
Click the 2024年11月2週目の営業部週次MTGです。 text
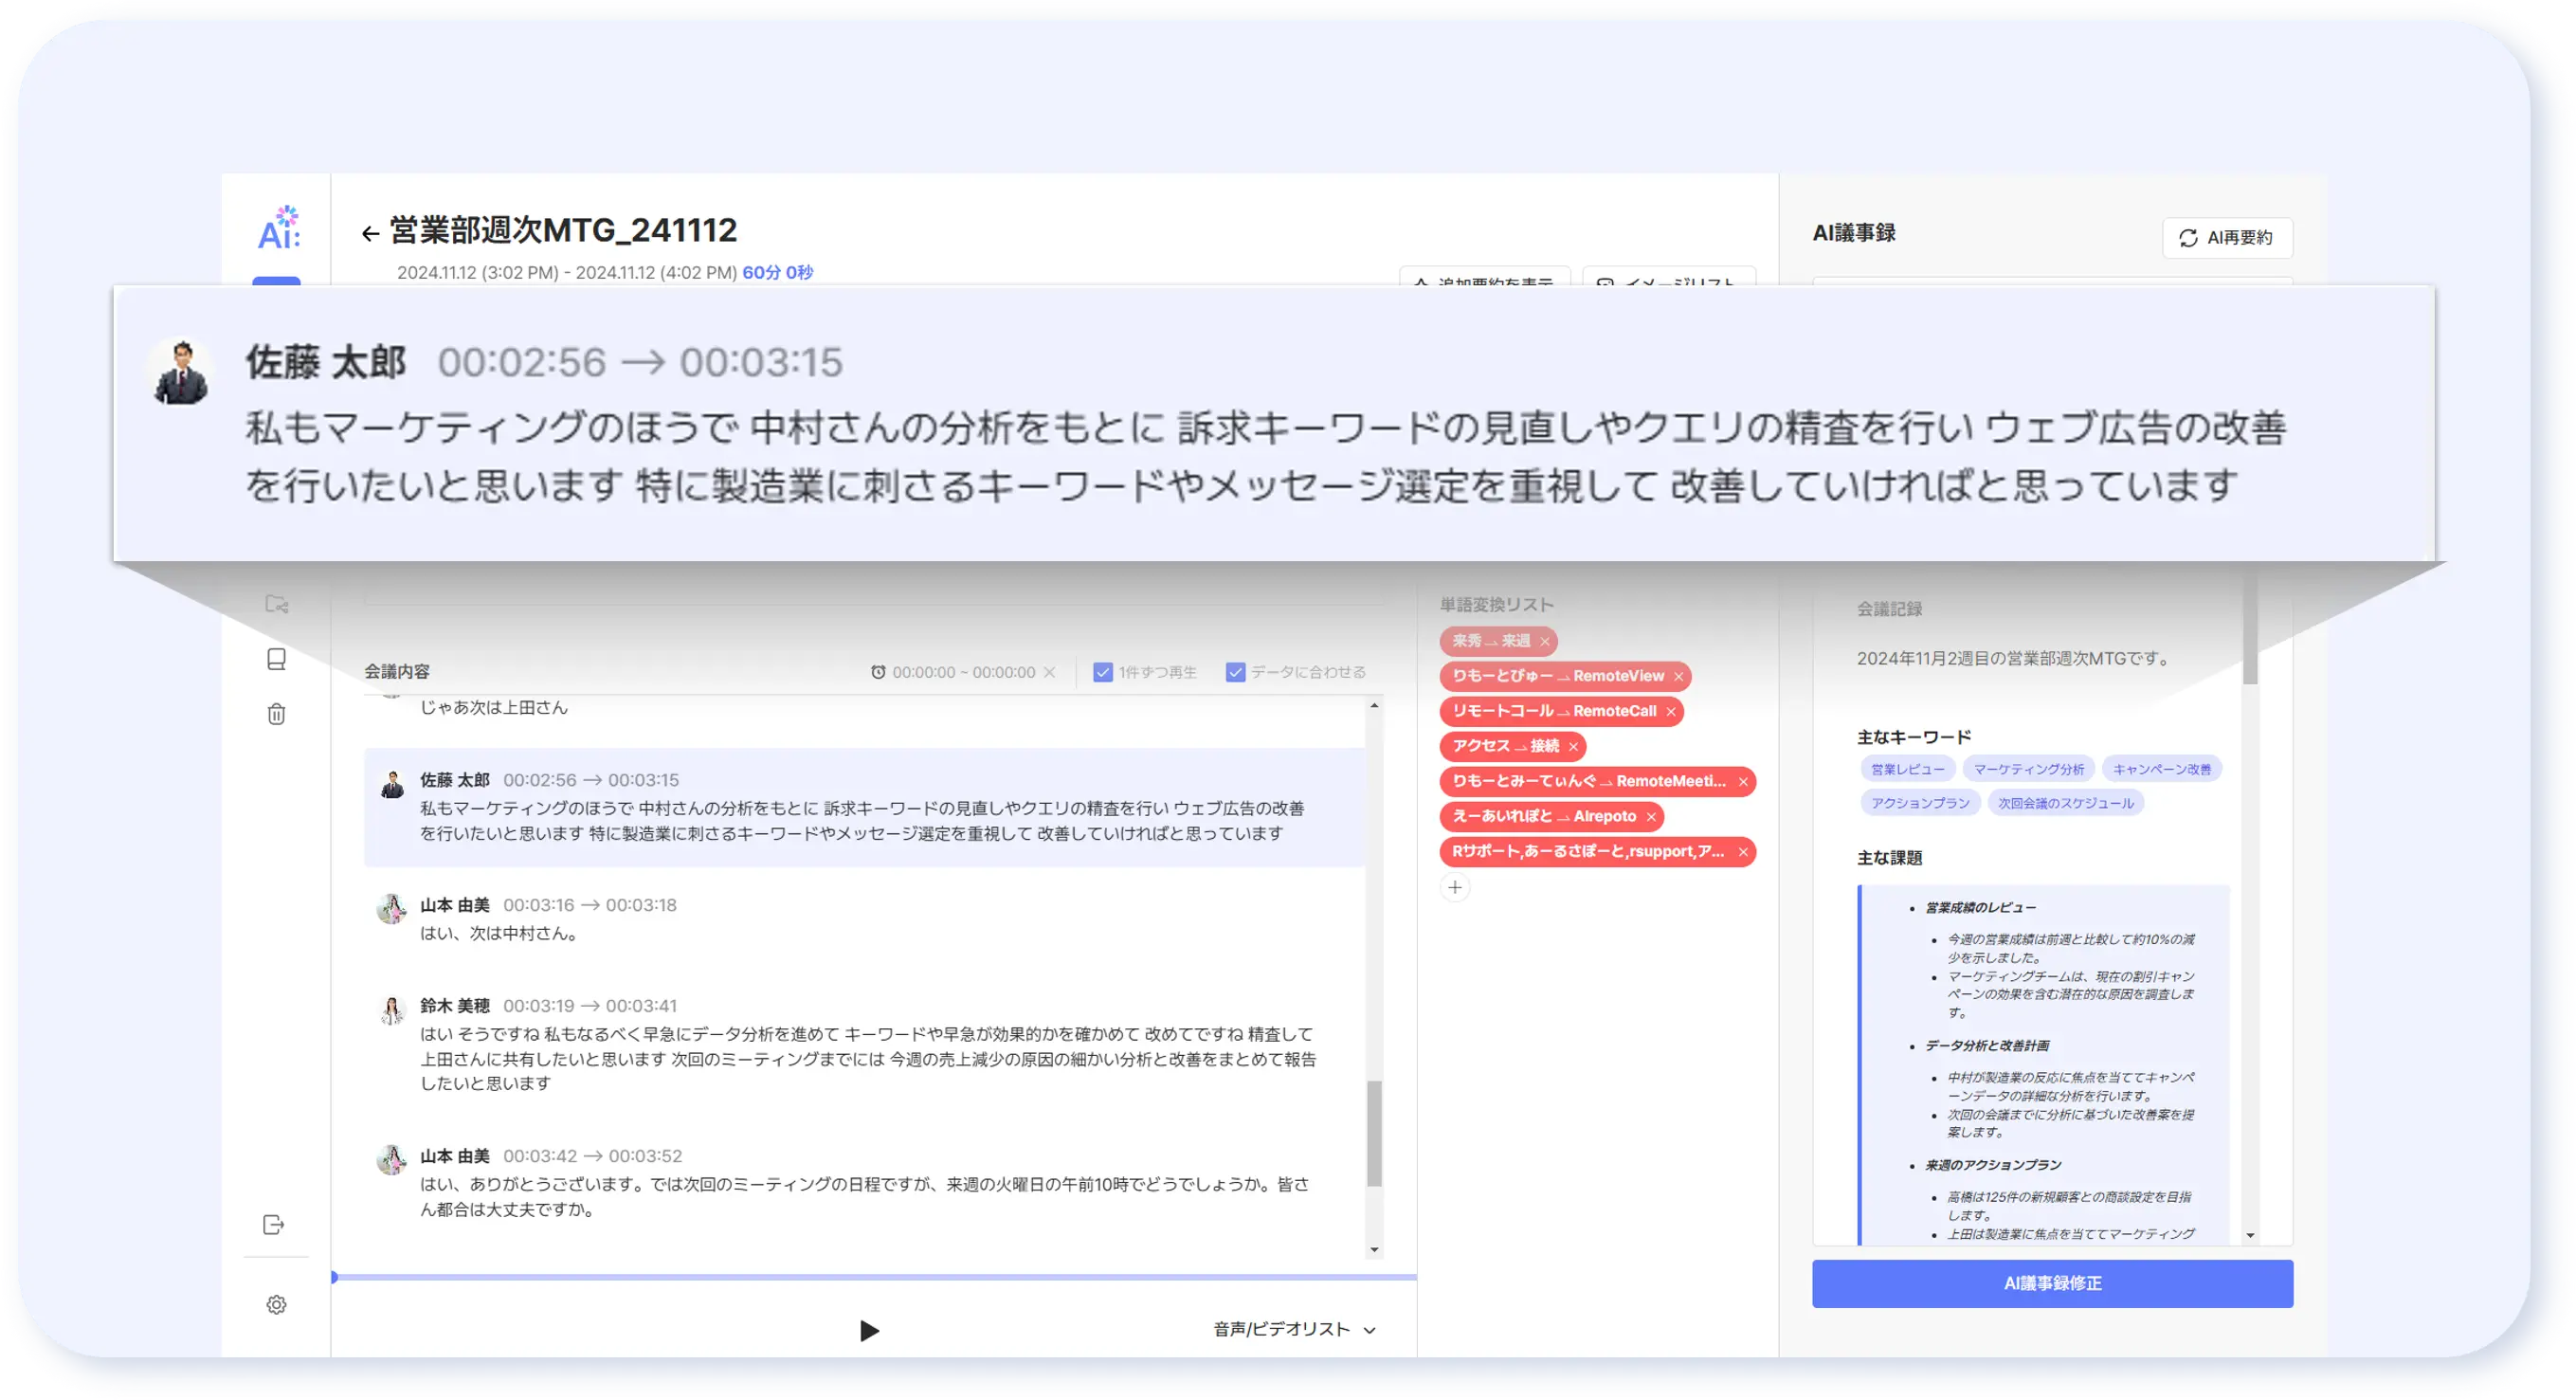click(2015, 658)
